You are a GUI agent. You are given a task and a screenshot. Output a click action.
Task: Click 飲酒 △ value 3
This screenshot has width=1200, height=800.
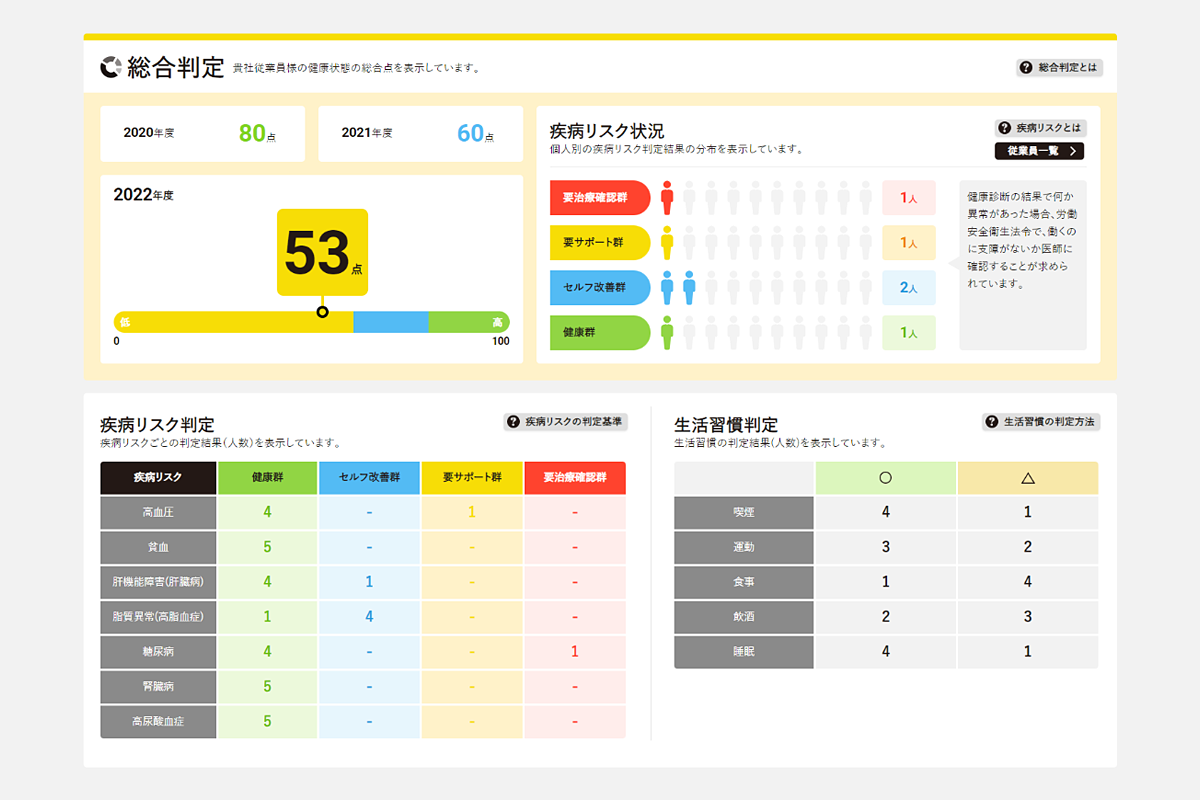point(1028,617)
